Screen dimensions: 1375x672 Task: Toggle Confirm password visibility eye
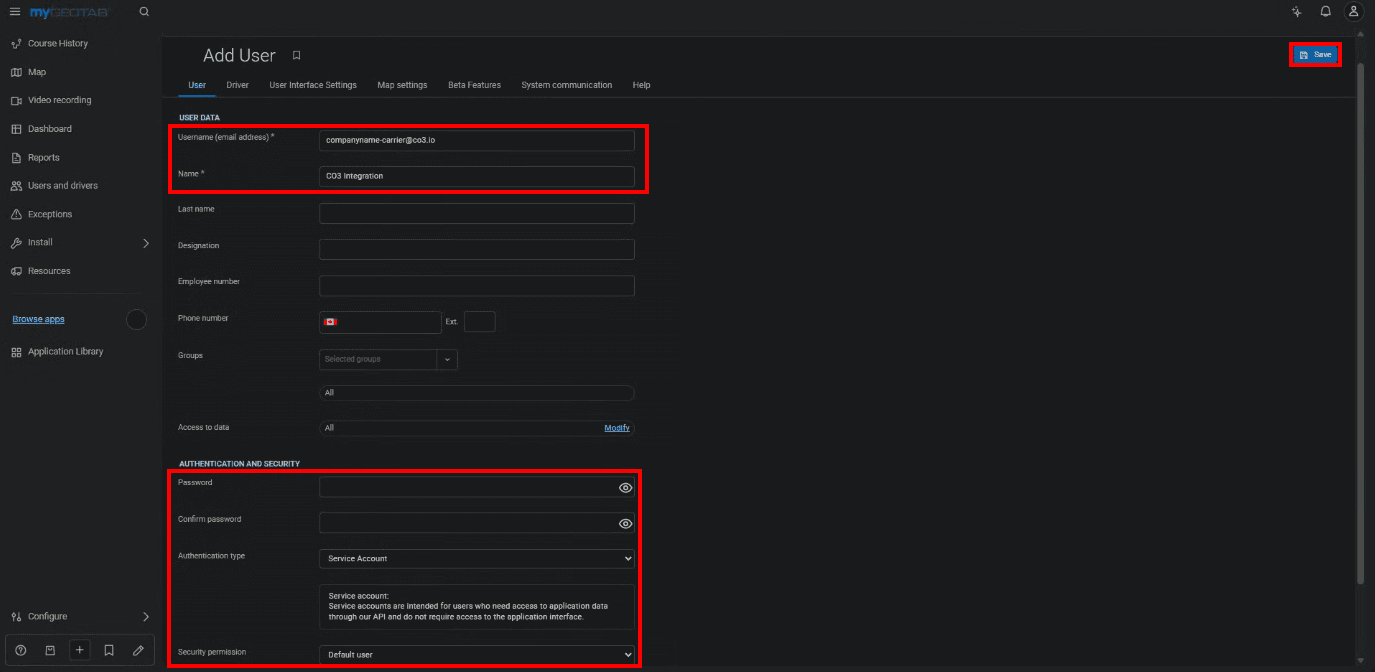tap(625, 524)
